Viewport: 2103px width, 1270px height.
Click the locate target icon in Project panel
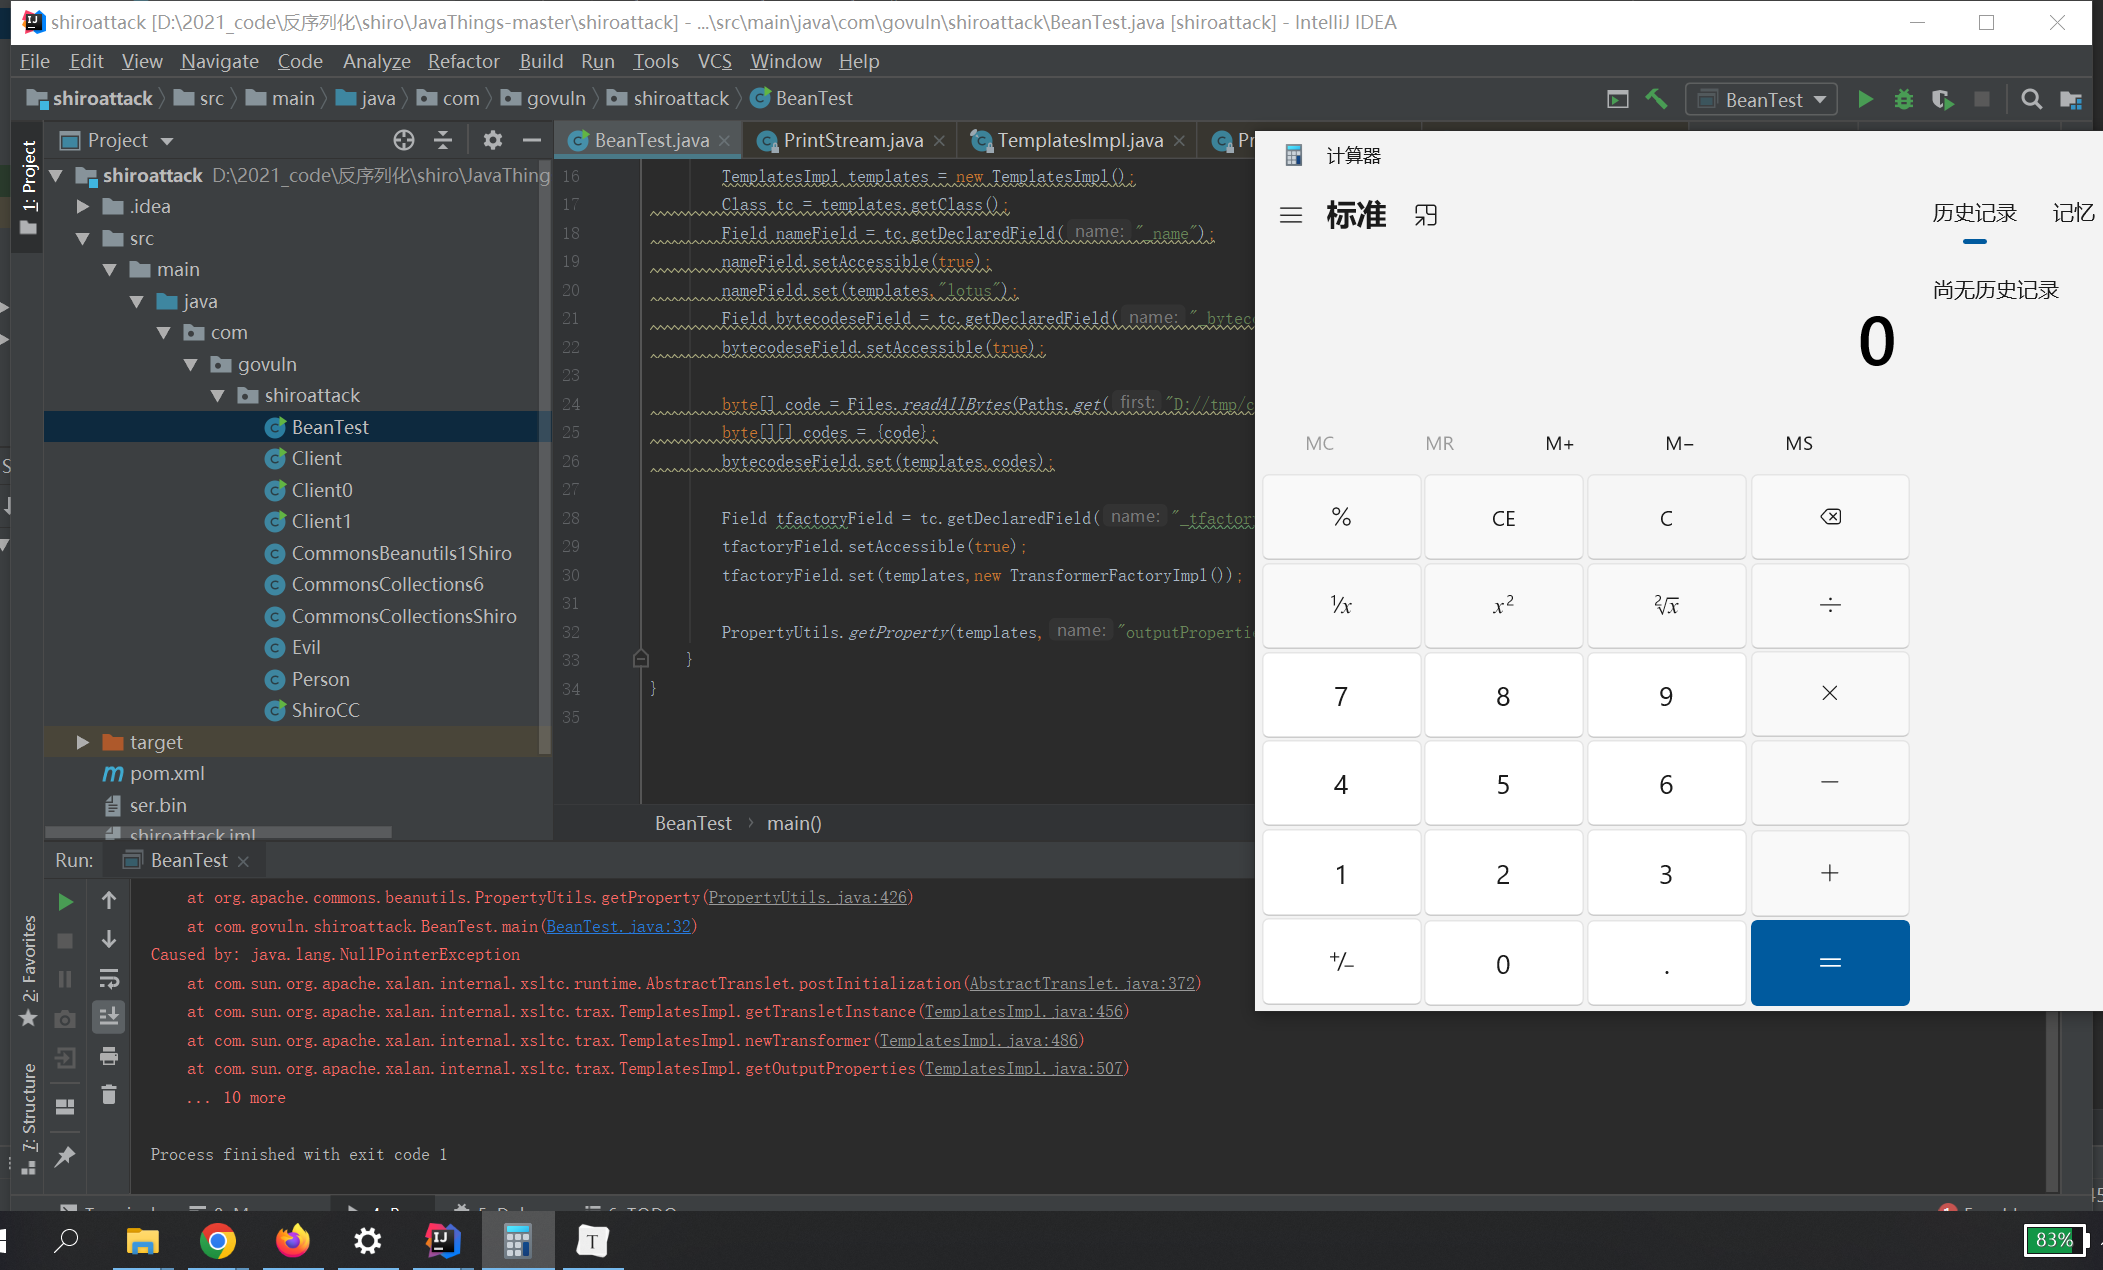(x=403, y=140)
